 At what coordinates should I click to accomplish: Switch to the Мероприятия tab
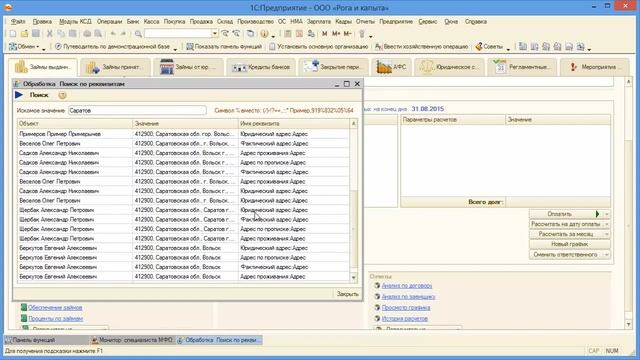pyautogui.click(x=594, y=67)
